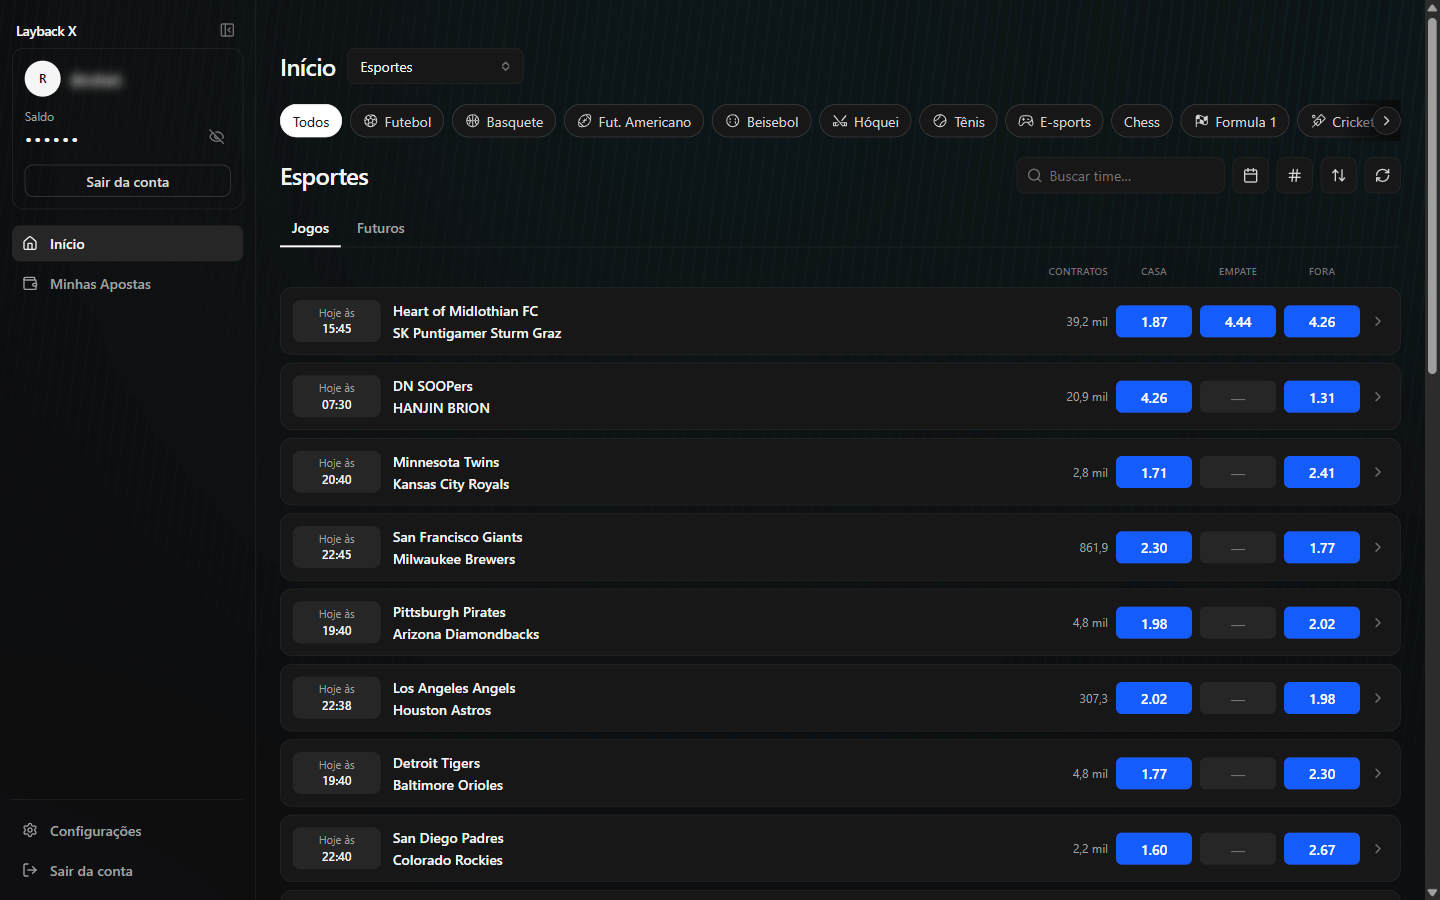Filter by E-sports chip

point(1054,121)
